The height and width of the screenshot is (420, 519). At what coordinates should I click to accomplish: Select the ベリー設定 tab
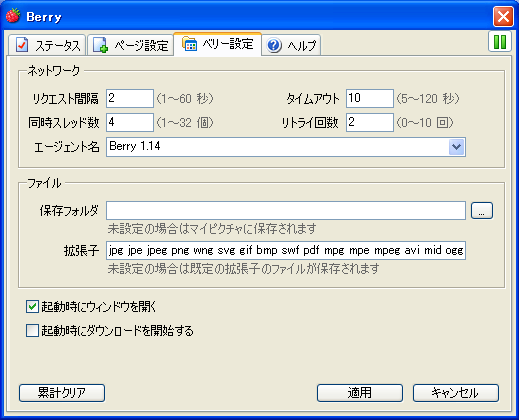coord(217,44)
